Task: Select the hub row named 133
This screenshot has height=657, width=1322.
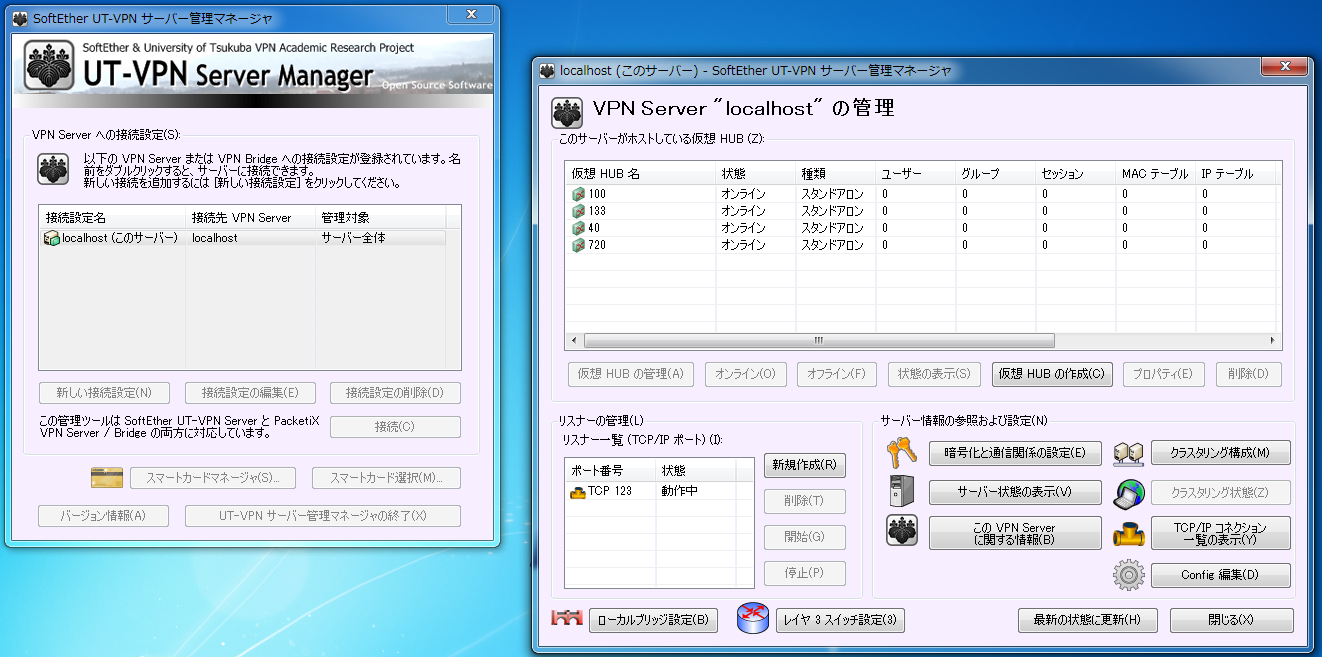Action: pos(922,211)
